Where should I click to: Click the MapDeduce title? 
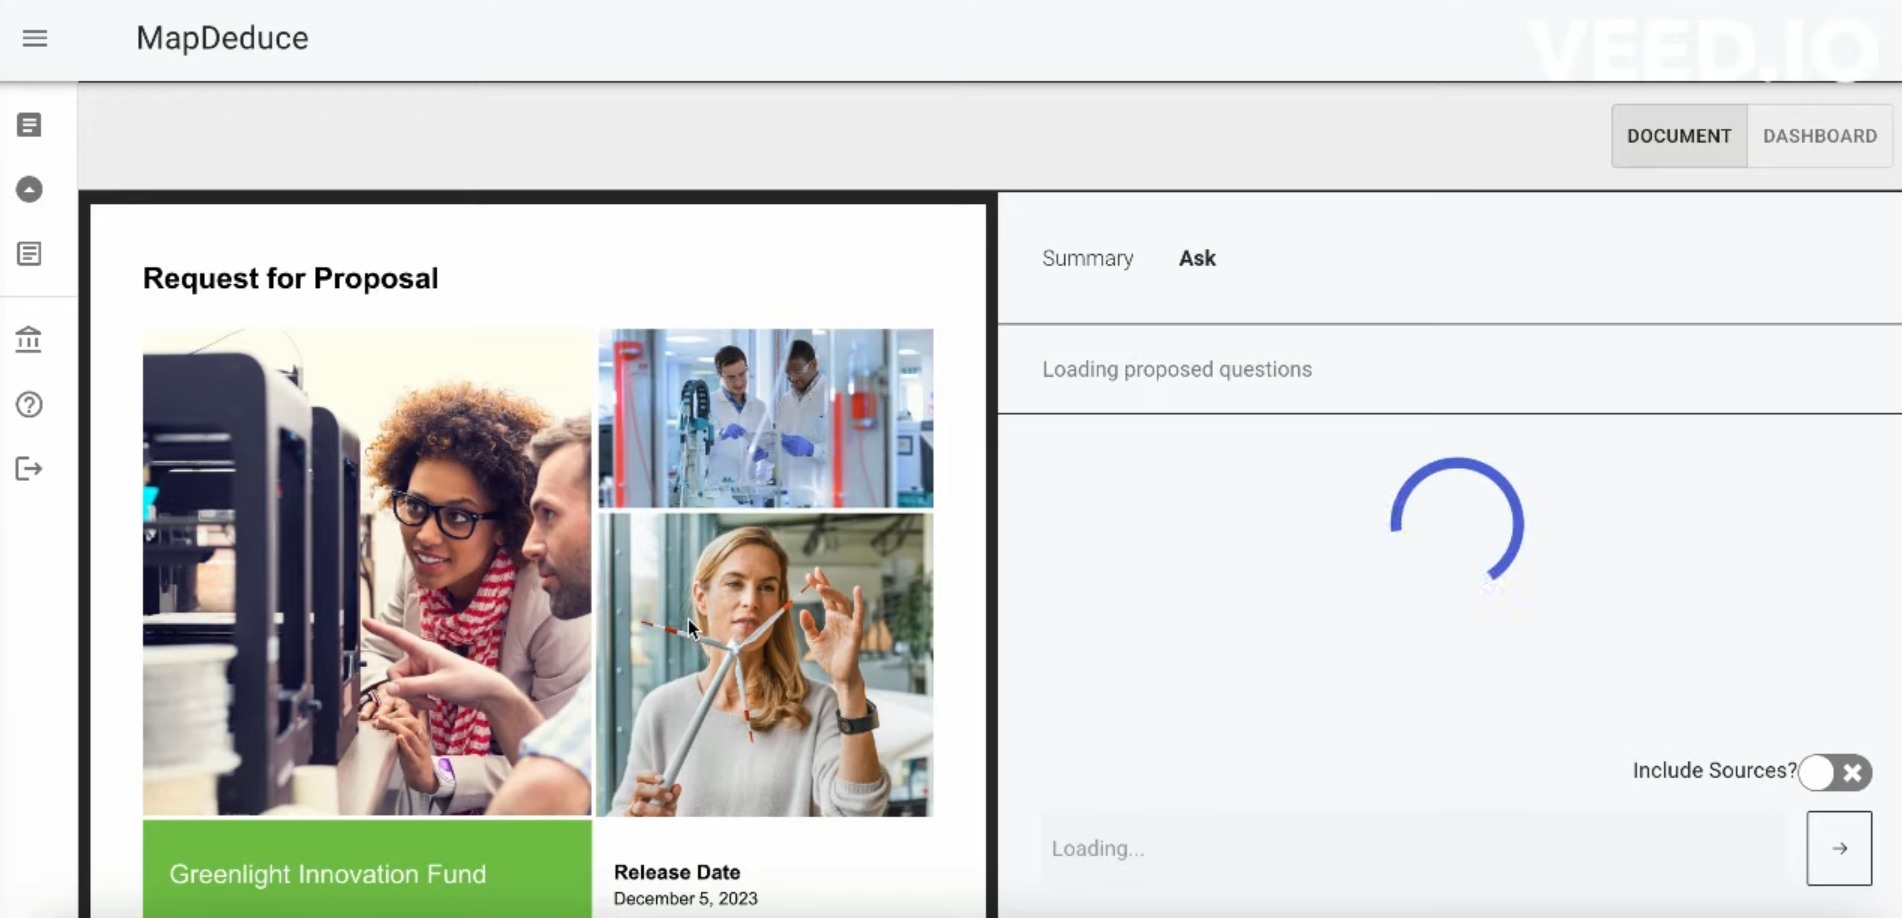(222, 38)
